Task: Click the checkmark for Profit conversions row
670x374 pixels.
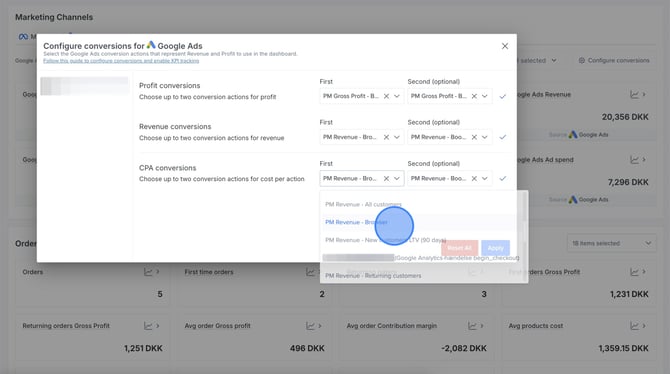Action: pyautogui.click(x=502, y=97)
